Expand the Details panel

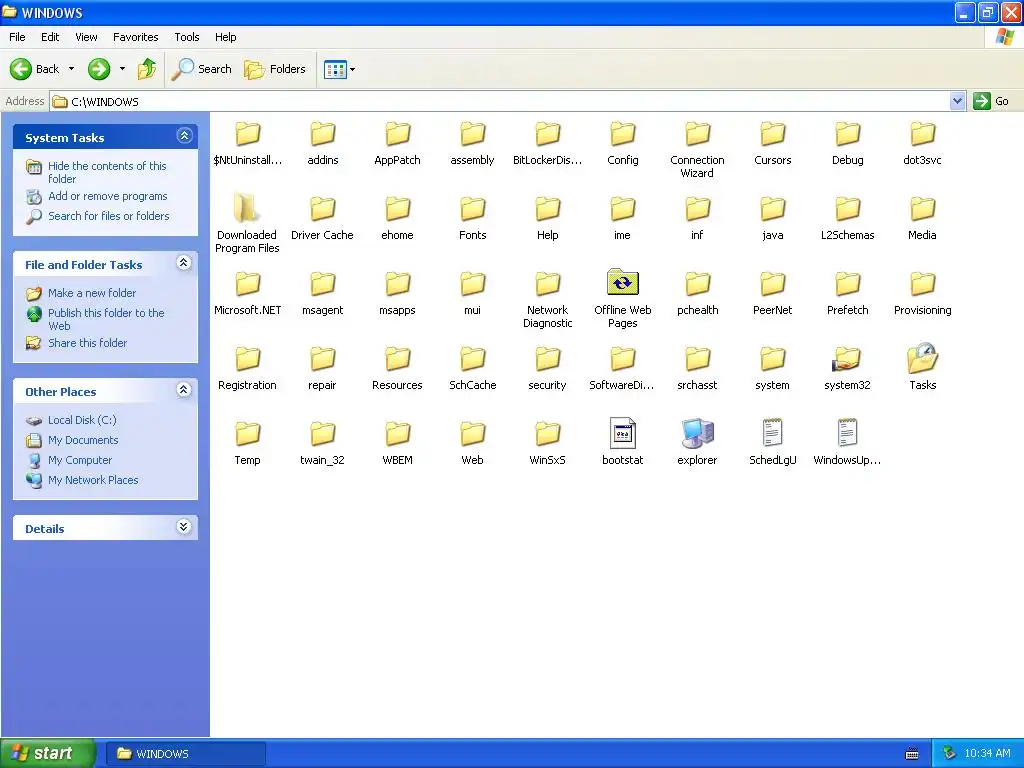(184, 527)
